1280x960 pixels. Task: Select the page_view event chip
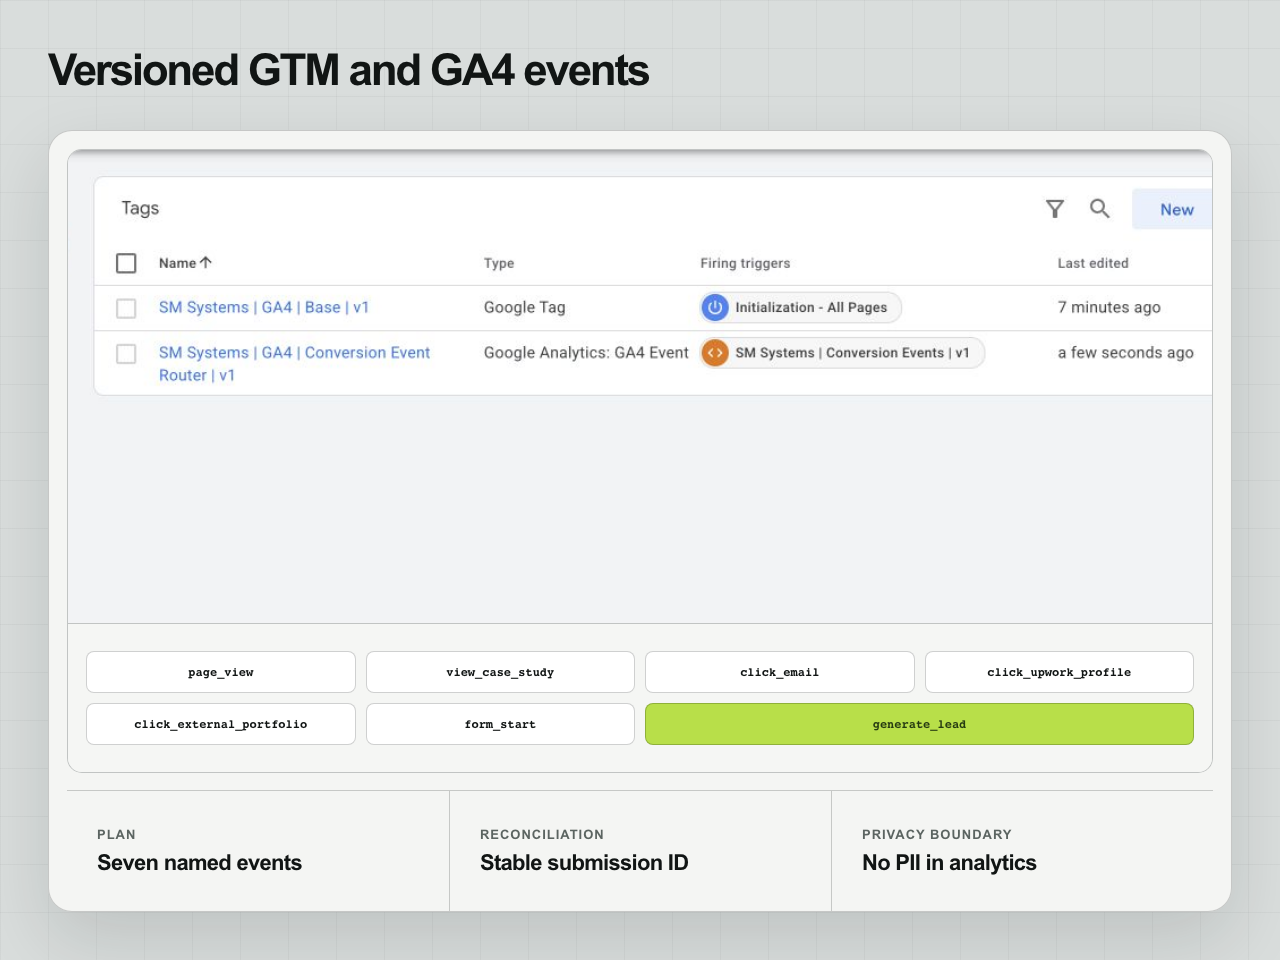tap(221, 672)
